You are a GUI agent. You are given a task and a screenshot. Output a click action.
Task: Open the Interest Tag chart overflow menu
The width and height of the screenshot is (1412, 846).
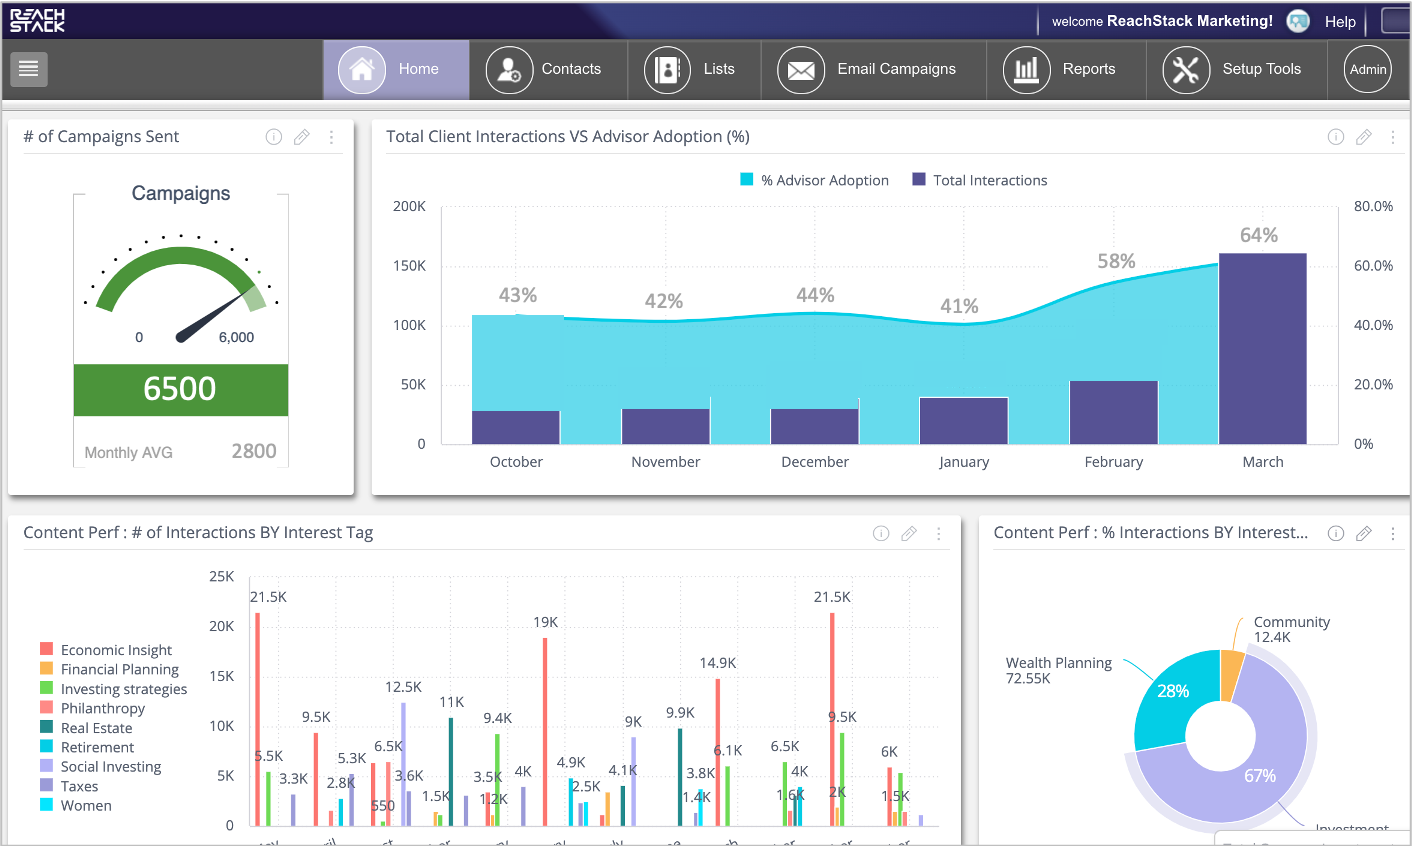tap(938, 535)
